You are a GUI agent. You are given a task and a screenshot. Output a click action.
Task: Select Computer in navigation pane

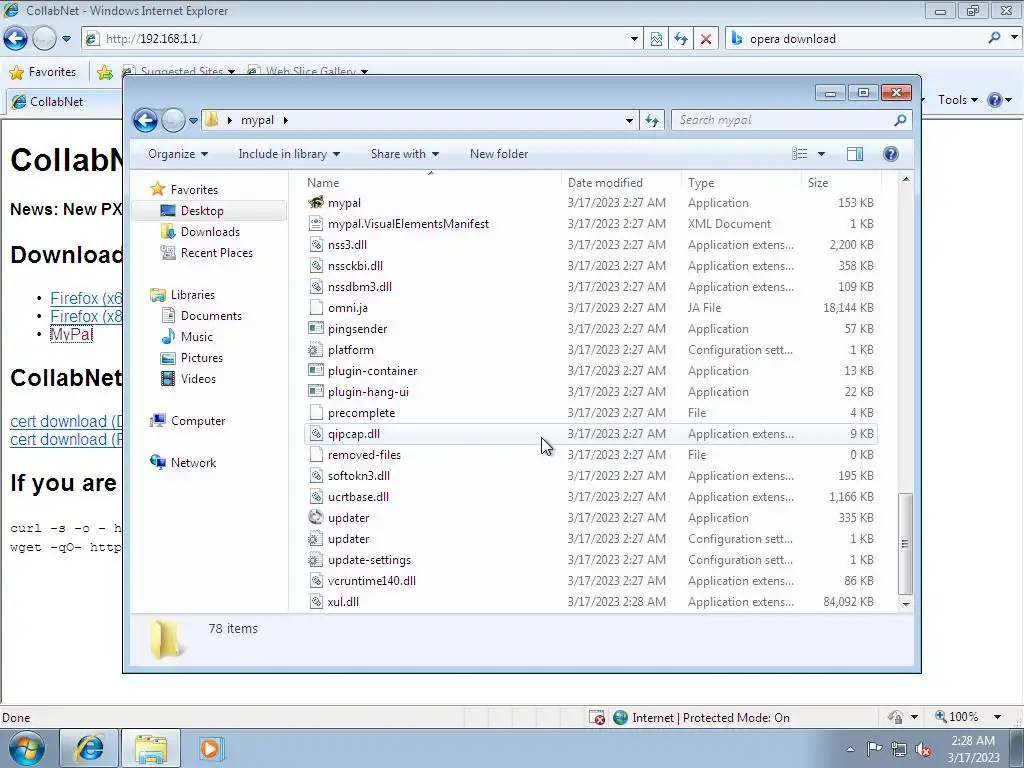197,421
